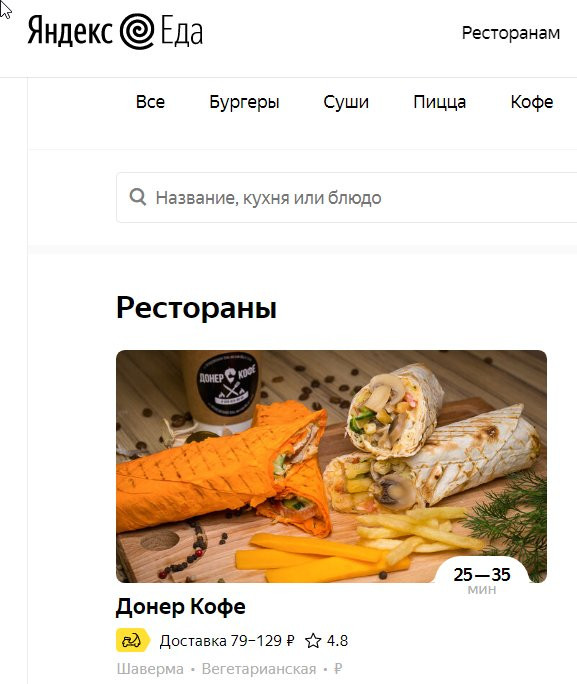This screenshot has width=577, height=684.
Task: Choose the Пицца category tab
Action: [440, 103]
